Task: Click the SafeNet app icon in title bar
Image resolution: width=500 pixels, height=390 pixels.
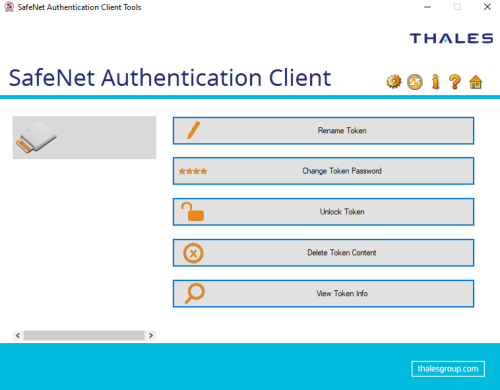Action: [x=9, y=7]
